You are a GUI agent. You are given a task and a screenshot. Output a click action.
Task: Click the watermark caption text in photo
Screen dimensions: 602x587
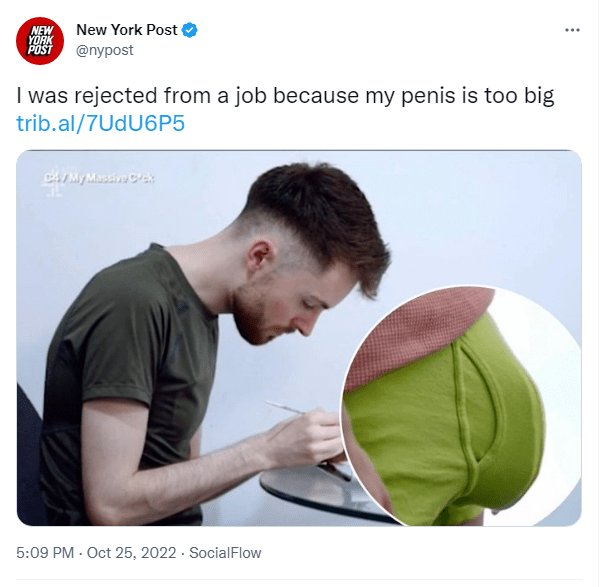tap(109, 178)
